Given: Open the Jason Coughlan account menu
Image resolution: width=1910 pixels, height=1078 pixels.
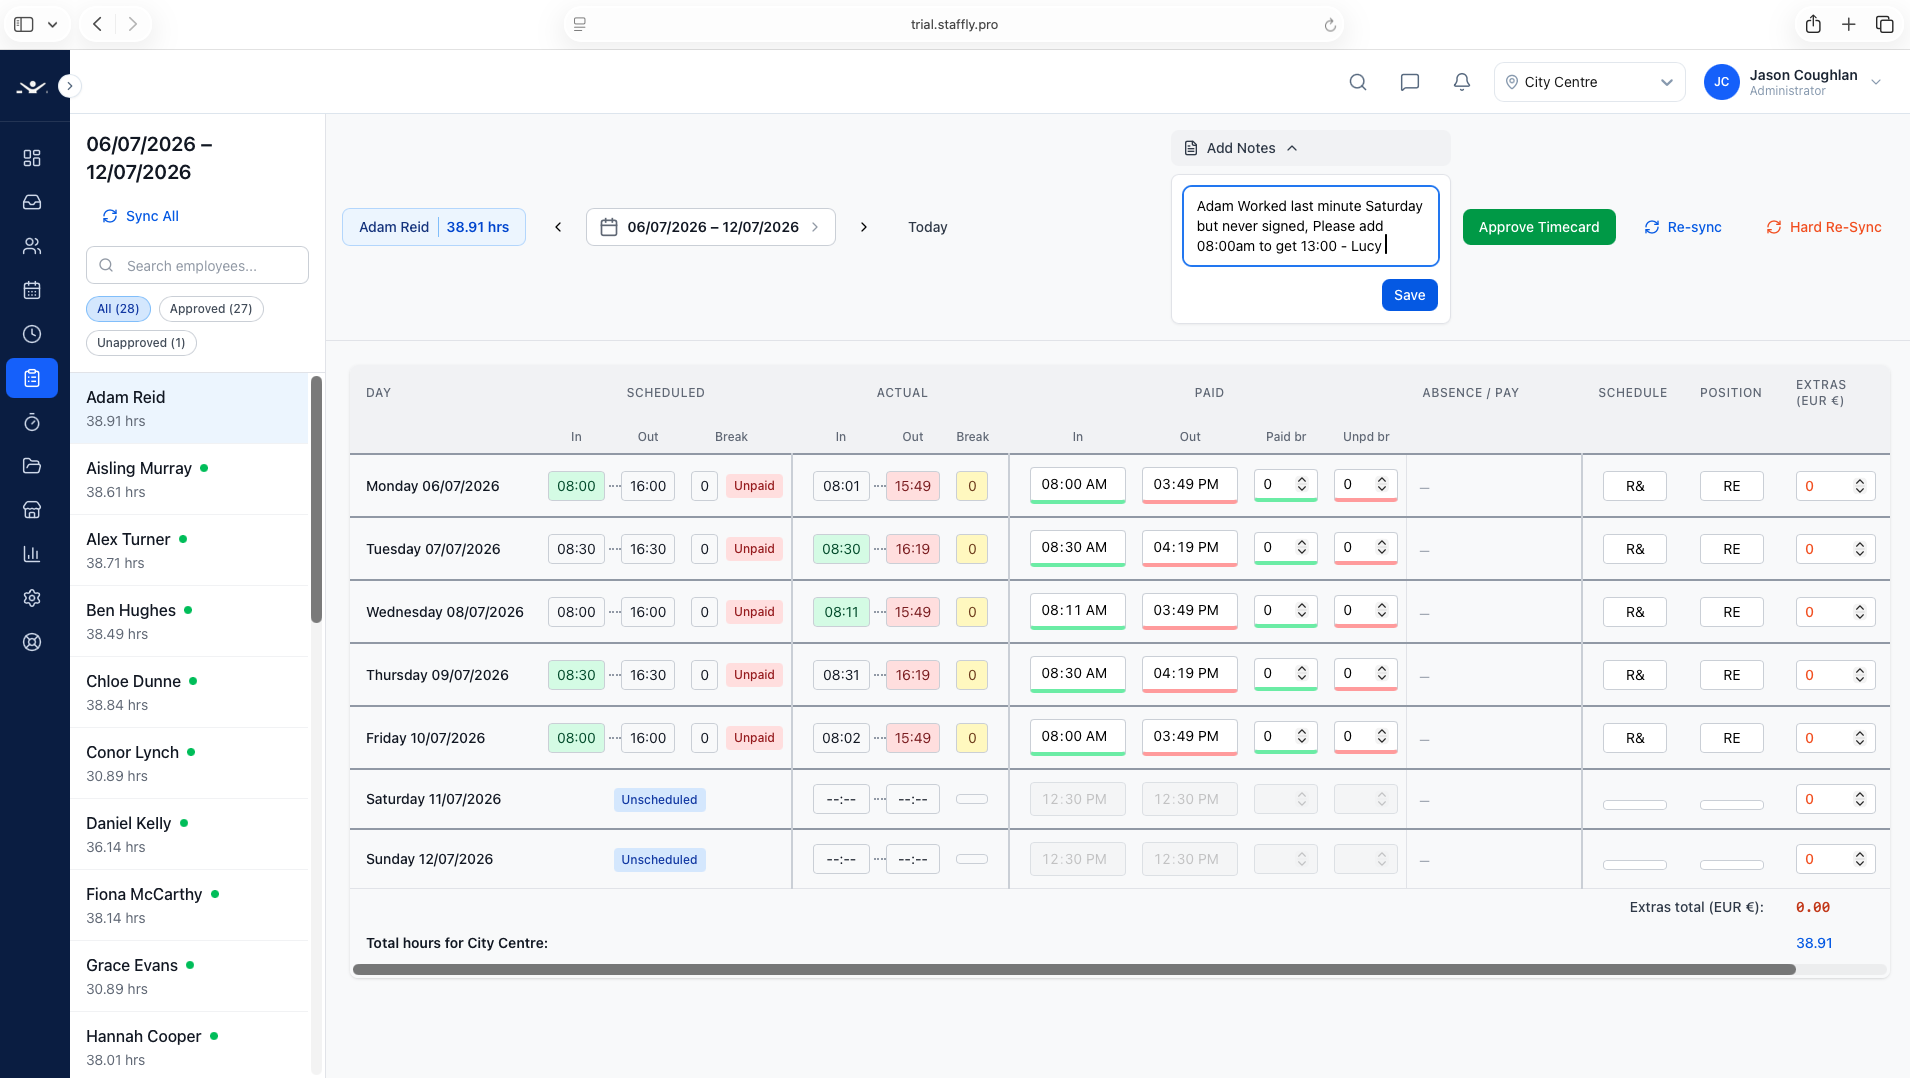Looking at the screenshot, I should (x=1795, y=82).
